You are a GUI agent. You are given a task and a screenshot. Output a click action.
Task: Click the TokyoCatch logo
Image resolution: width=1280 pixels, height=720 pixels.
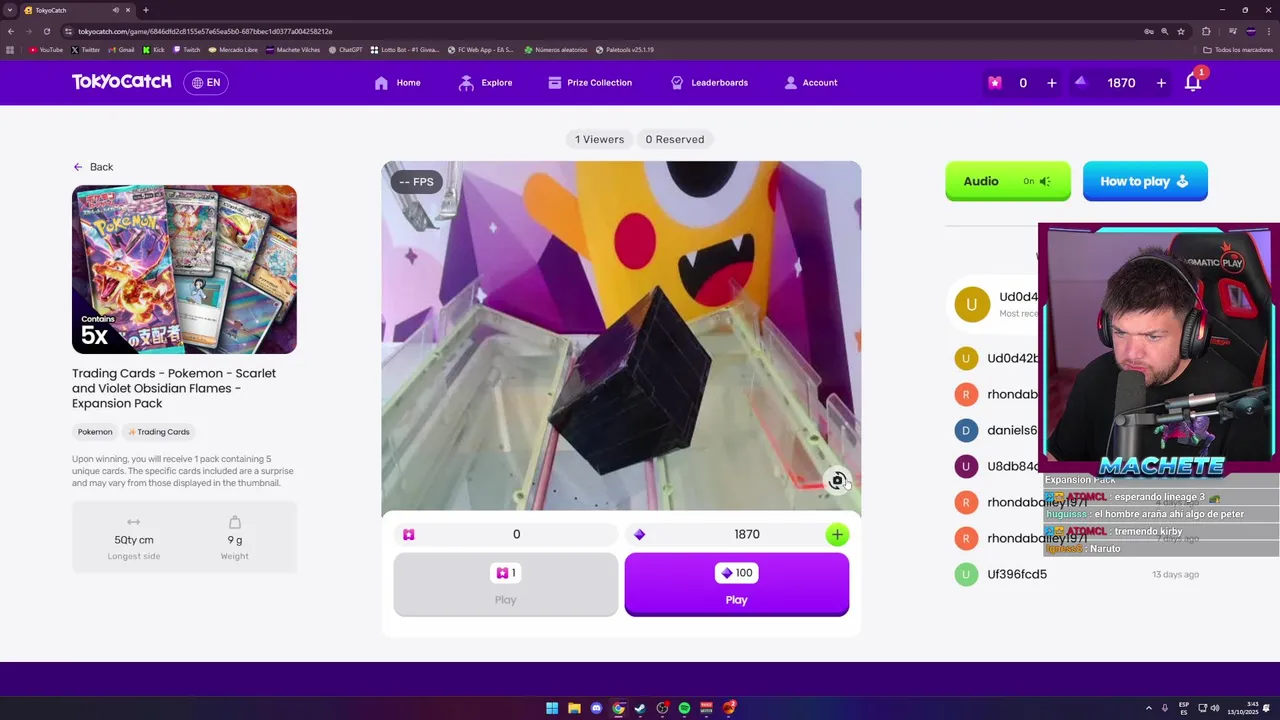pyautogui.click(x=121, y=82)
